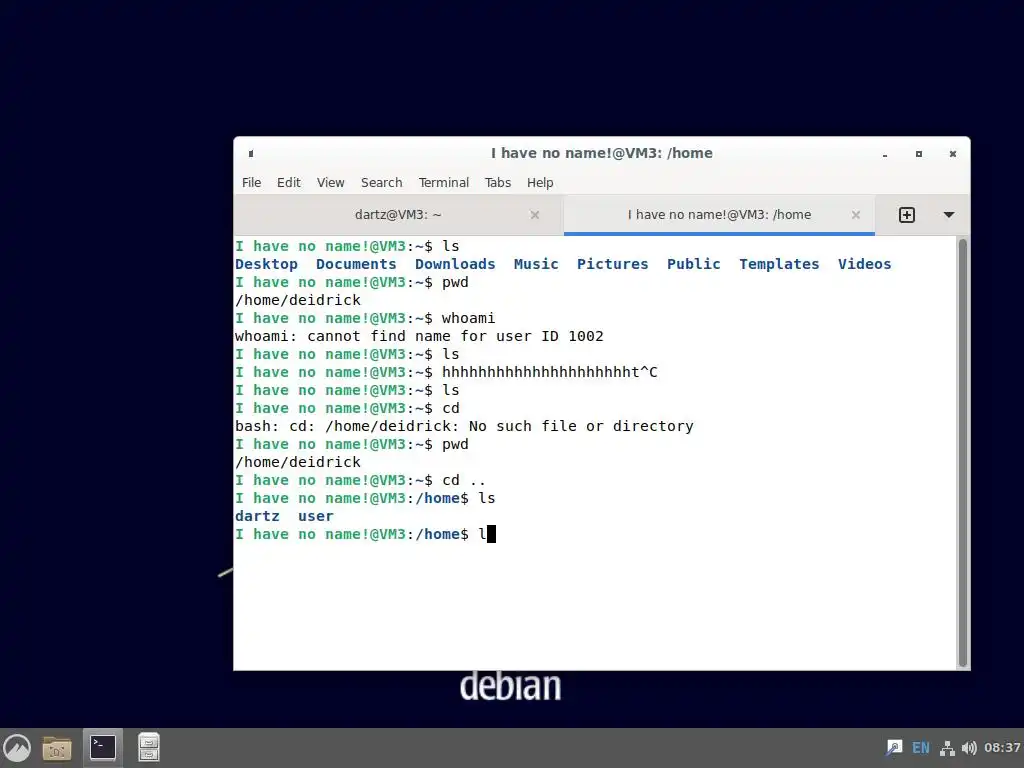Image resolution: width=1024 pixels, height=768 pixels.
Task: Open the network status tray icon
Action: 947,748
